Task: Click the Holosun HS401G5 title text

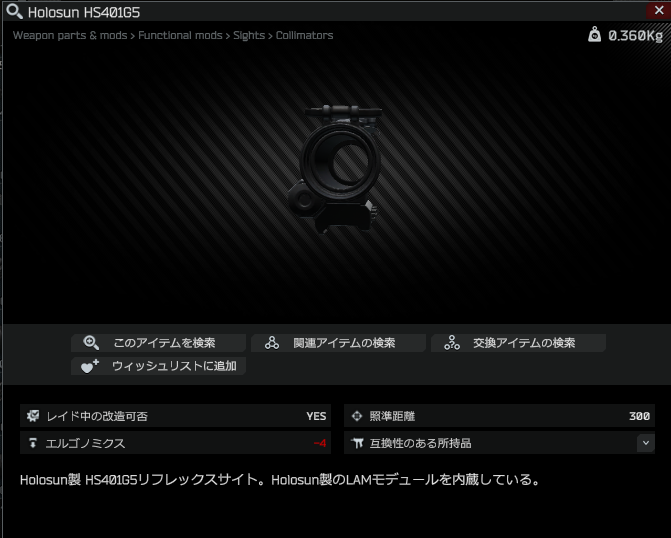Action: click(84, 12)
